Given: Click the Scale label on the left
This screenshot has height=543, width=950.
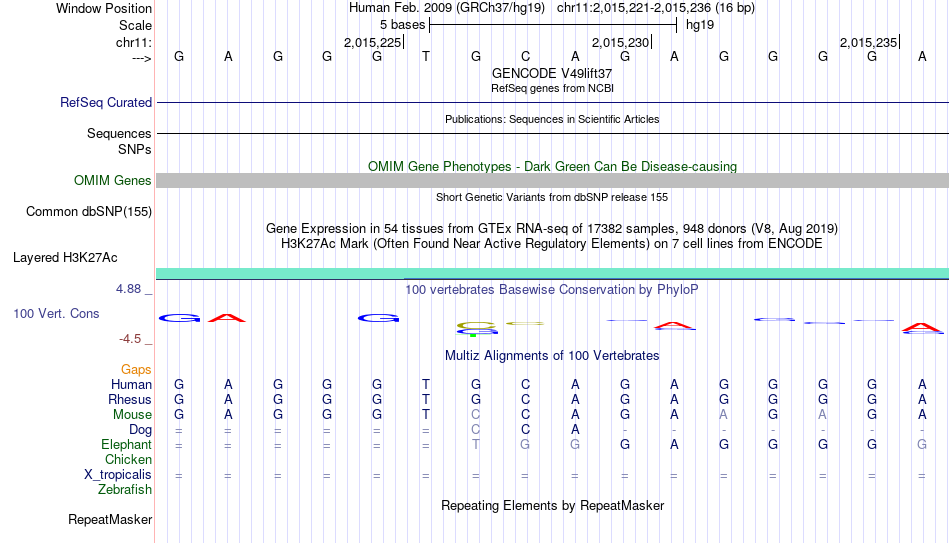Looking at the screenshot, I should 135,25.
